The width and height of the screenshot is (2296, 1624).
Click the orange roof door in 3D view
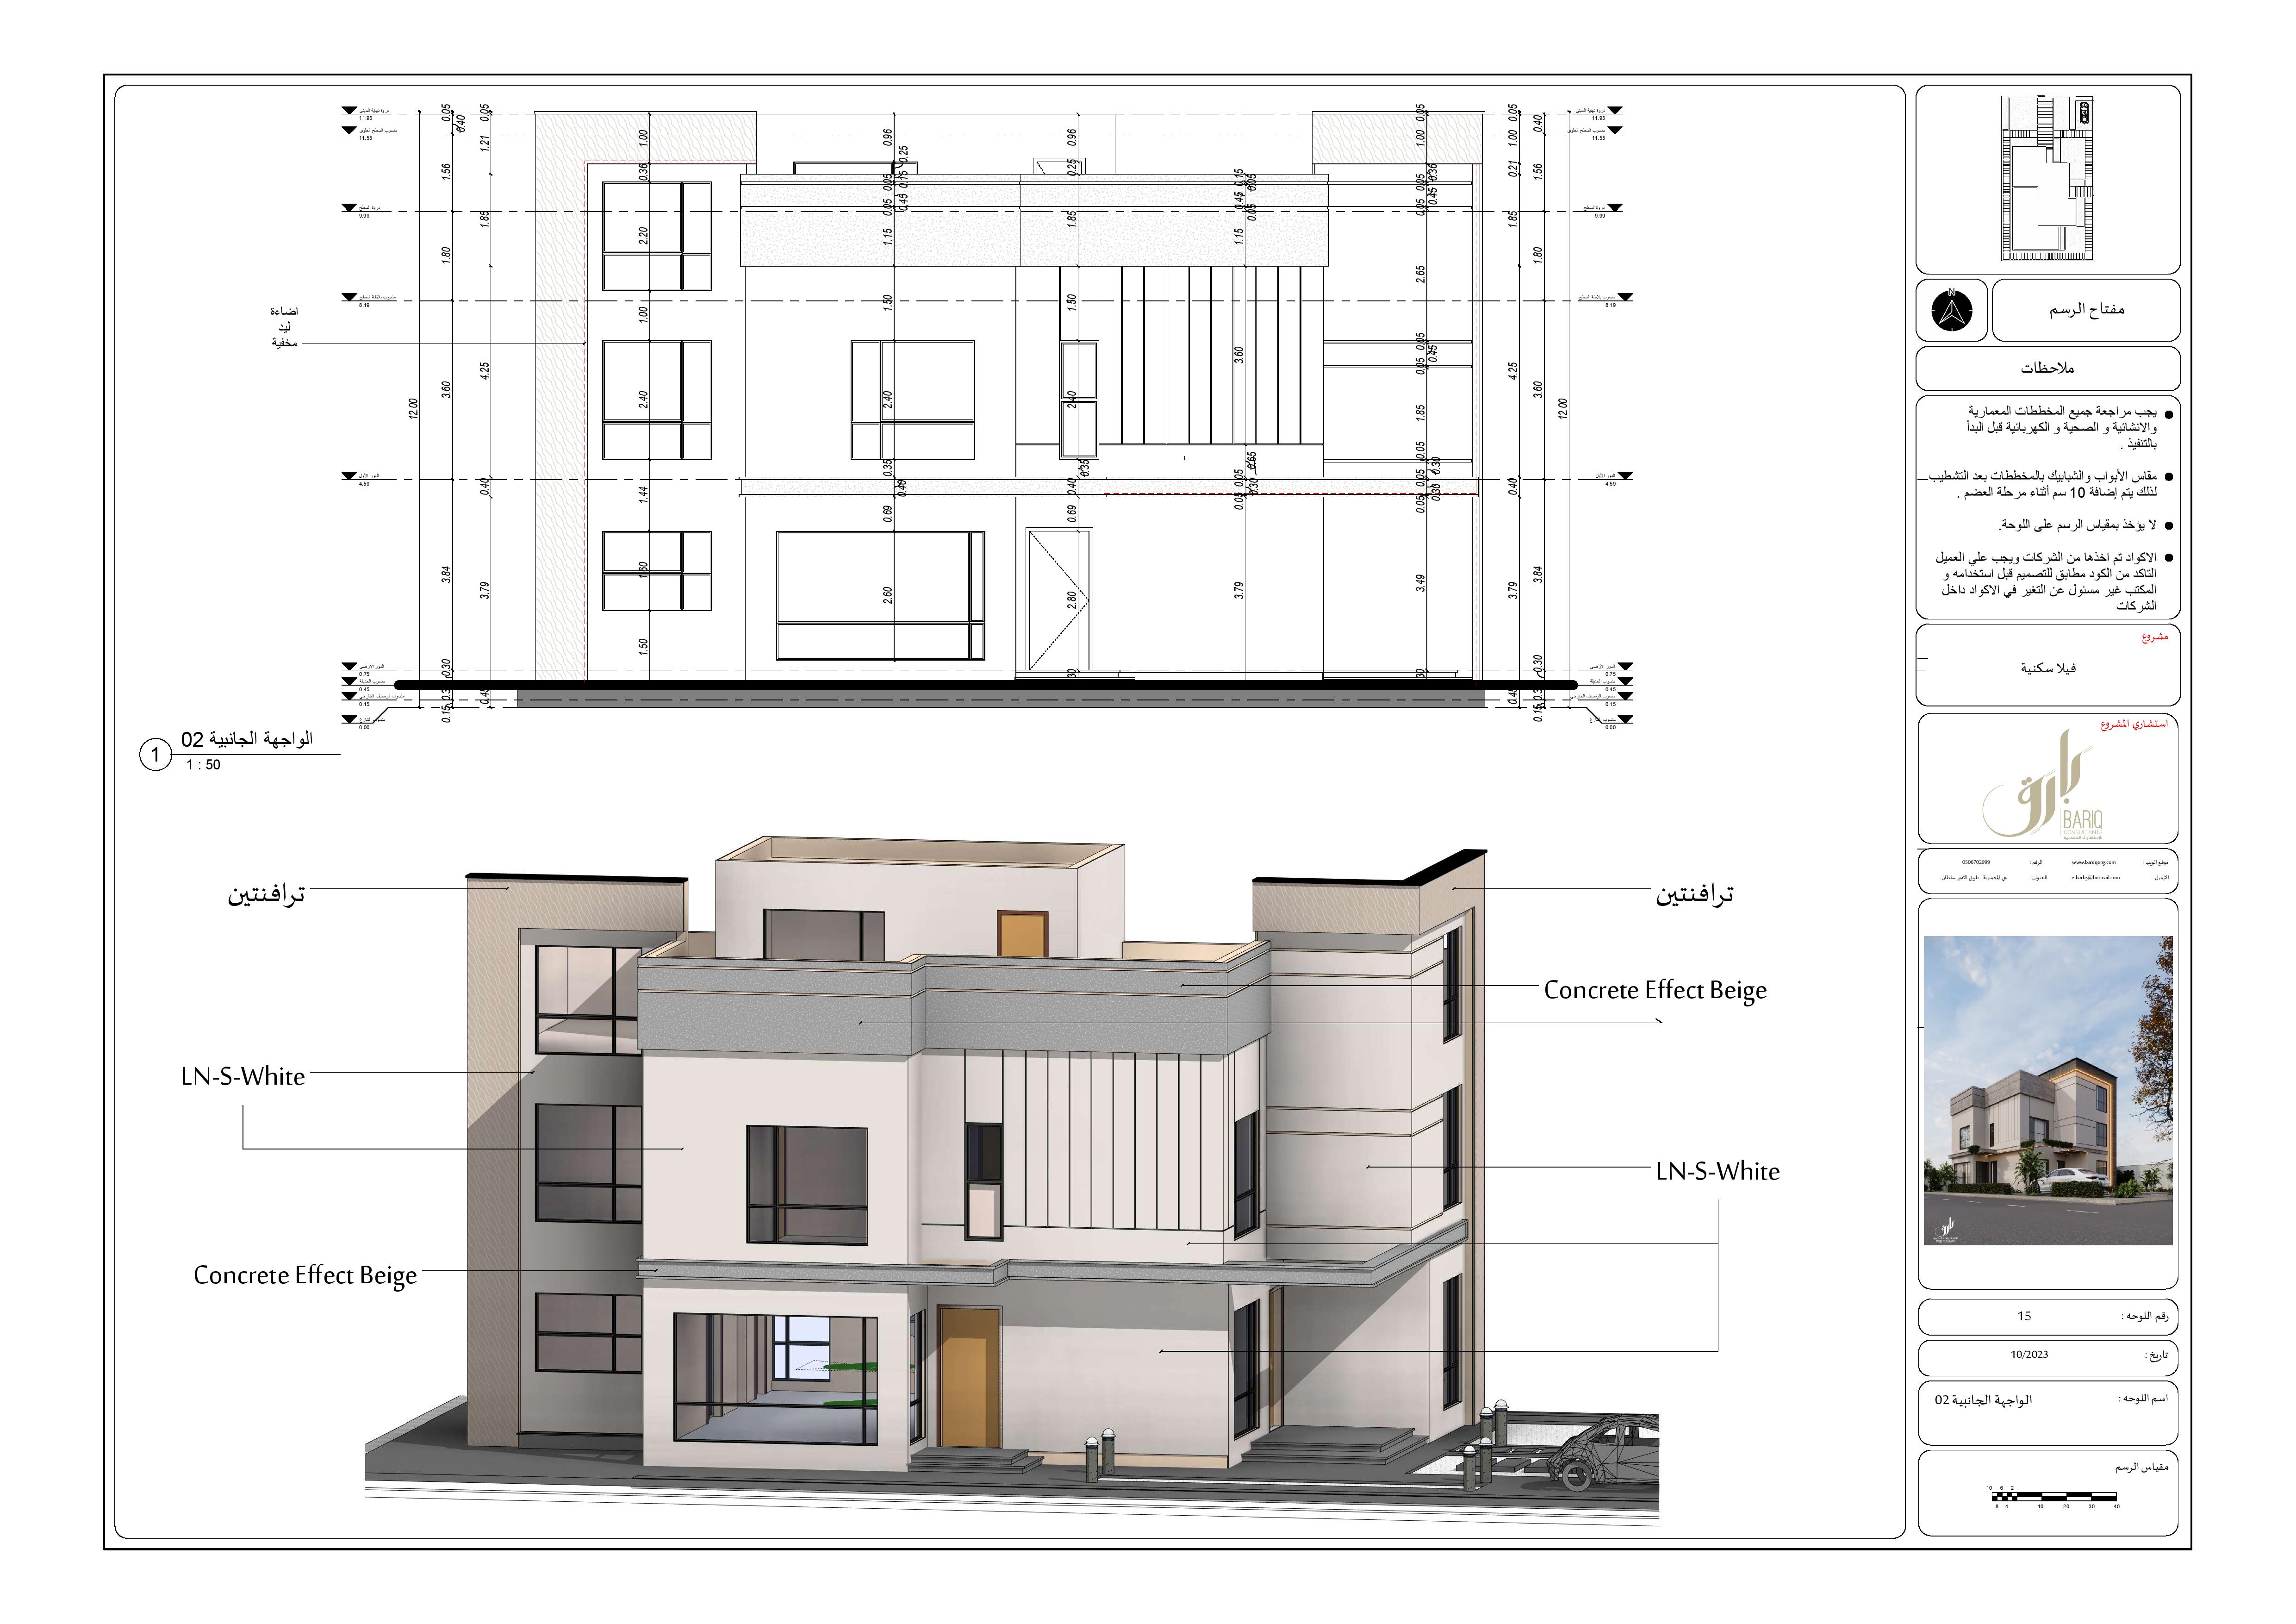pos(1022,934)
